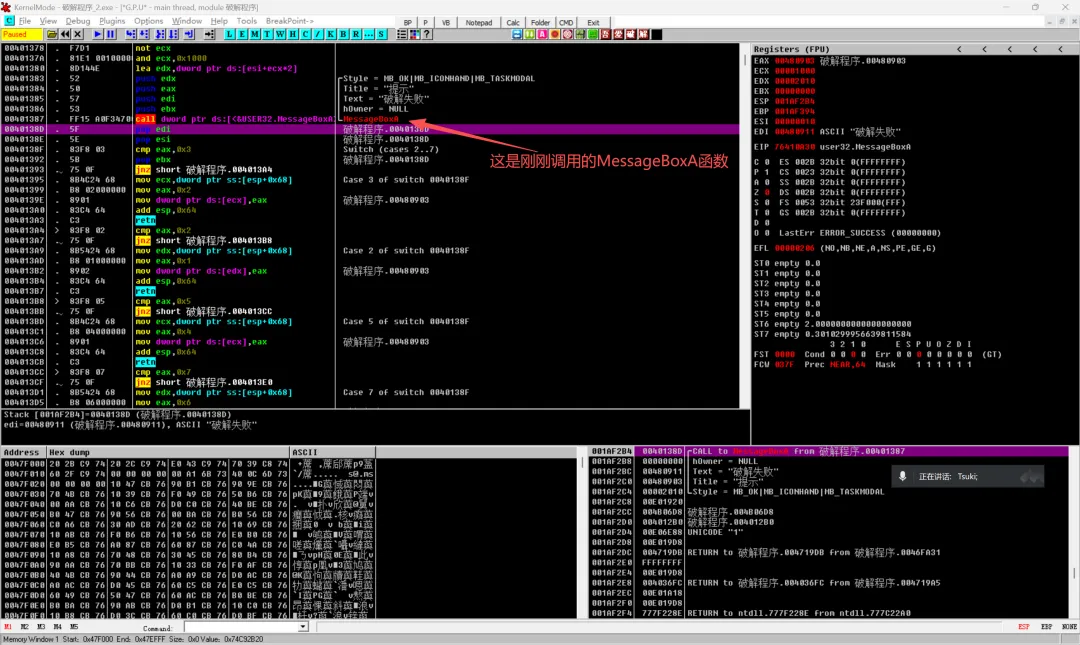Switch to memory window M3
1080x645 pixels.
click(x=41, y=627)
